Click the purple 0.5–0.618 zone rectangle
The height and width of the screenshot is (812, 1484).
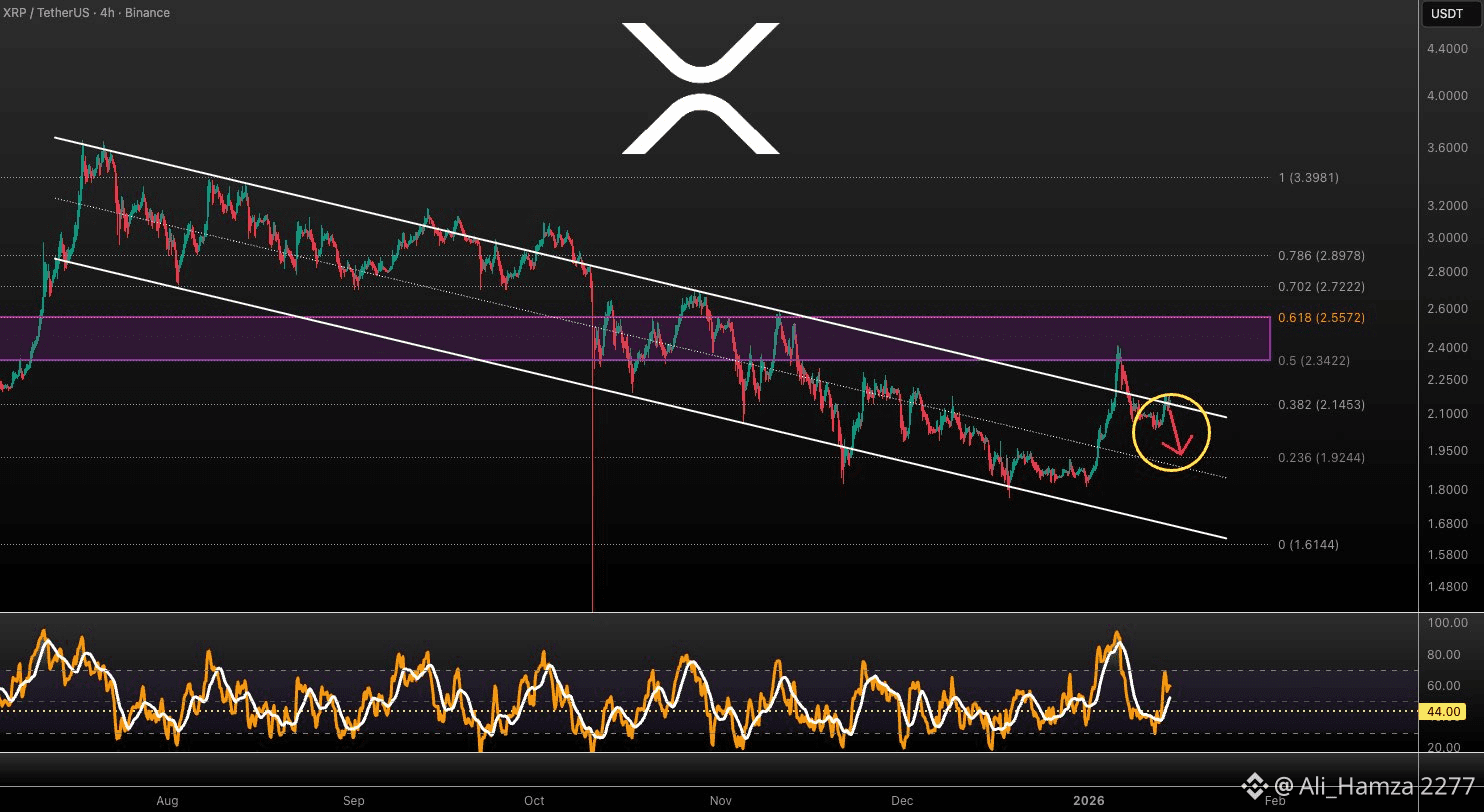click(635, 338)
